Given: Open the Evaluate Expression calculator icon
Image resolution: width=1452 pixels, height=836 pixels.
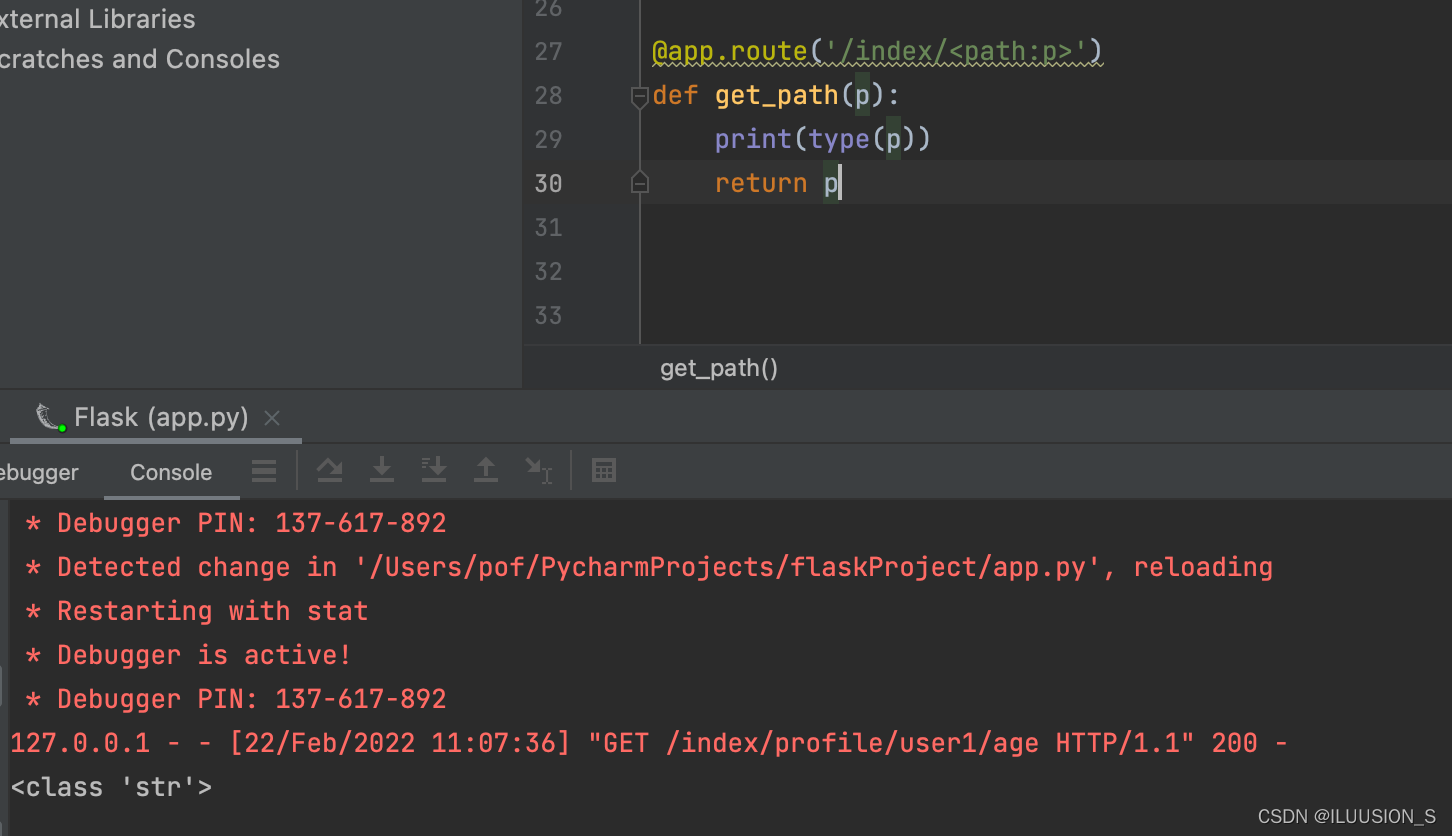Looking at the screenshot, I should click(x=604, y=470).
